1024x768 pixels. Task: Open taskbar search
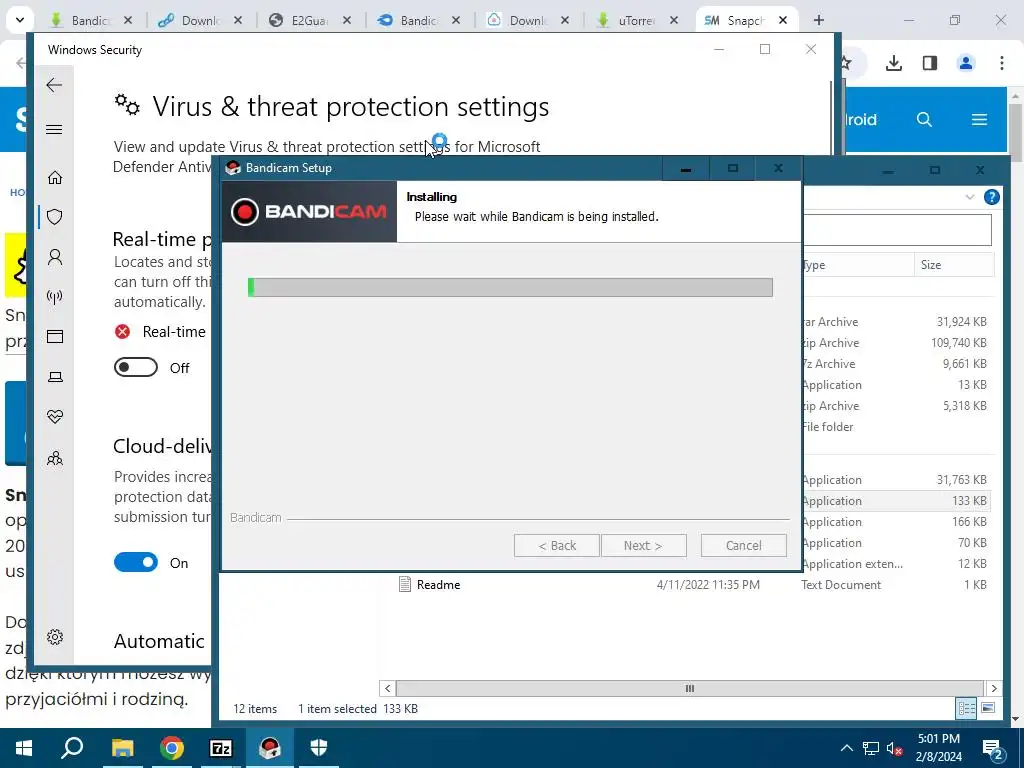point(72,748)
